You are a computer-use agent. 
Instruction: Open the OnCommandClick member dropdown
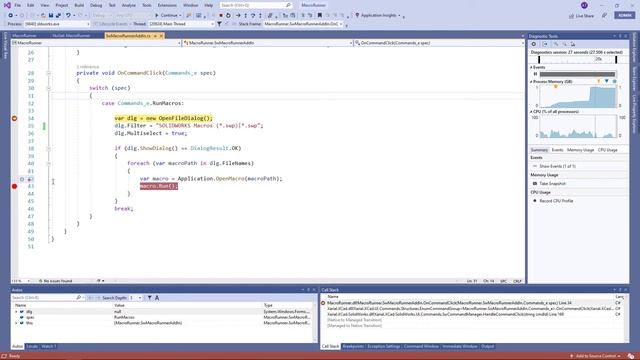click(439, 43)
